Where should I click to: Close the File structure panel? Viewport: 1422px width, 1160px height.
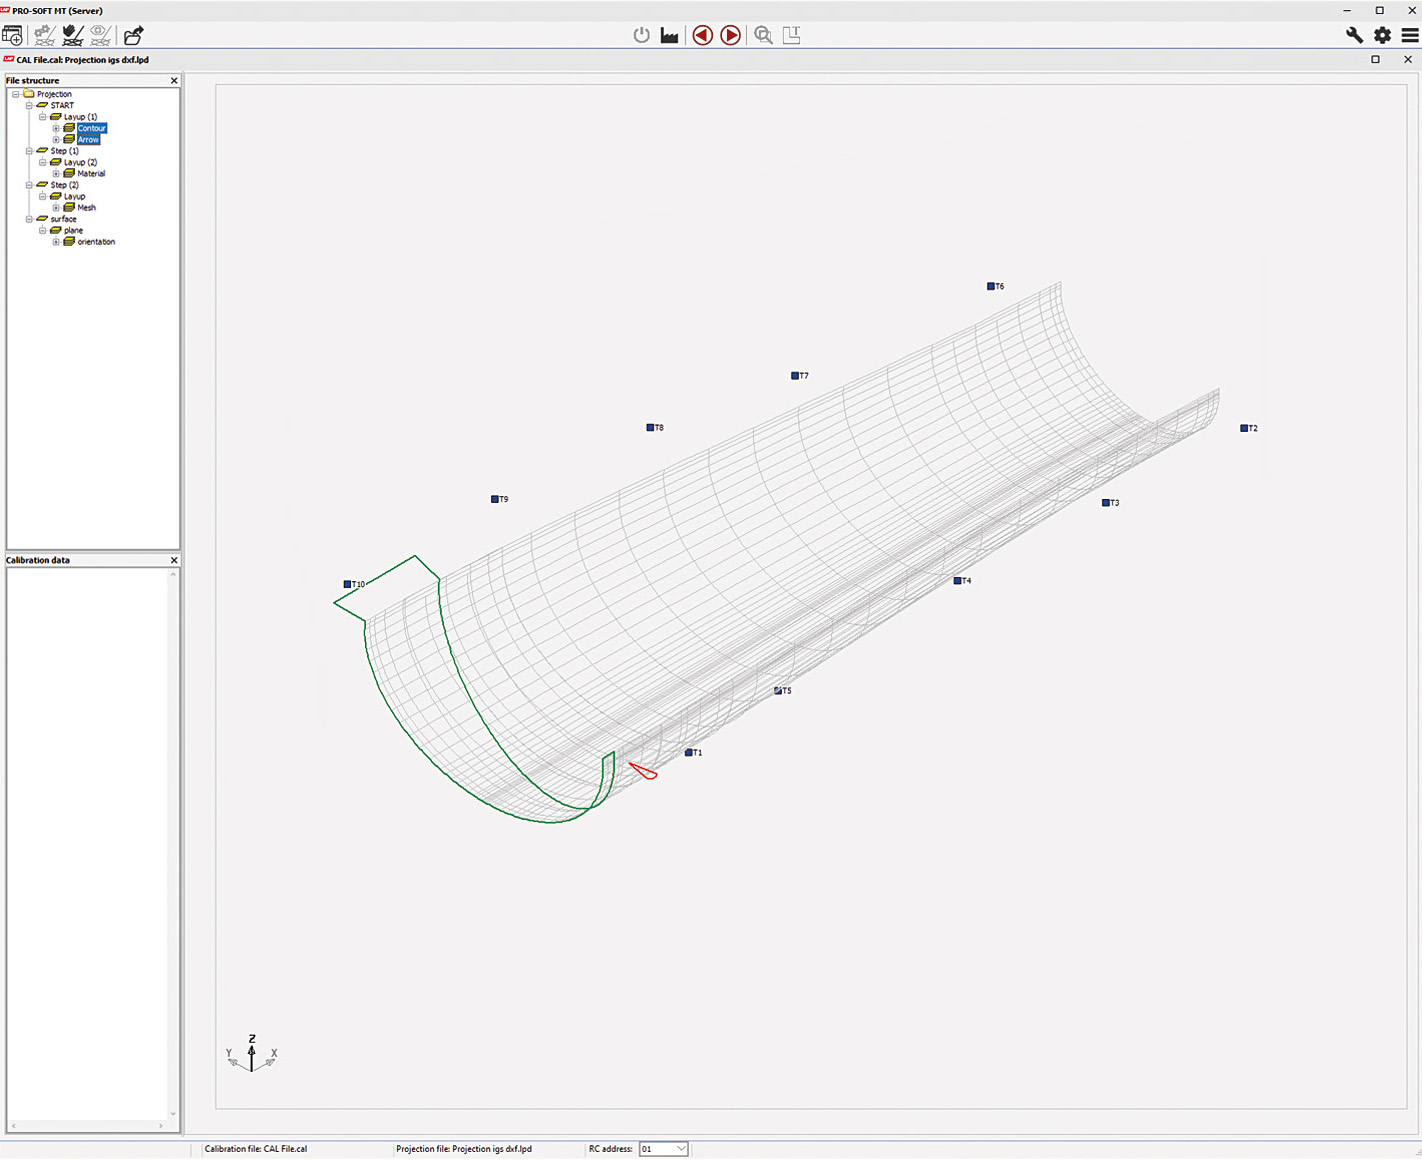(x=174, y=81)
